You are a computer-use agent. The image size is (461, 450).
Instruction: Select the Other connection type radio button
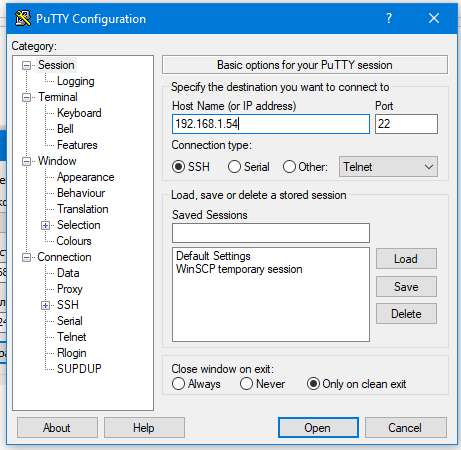pyautogui.click(x=289, y=167)
